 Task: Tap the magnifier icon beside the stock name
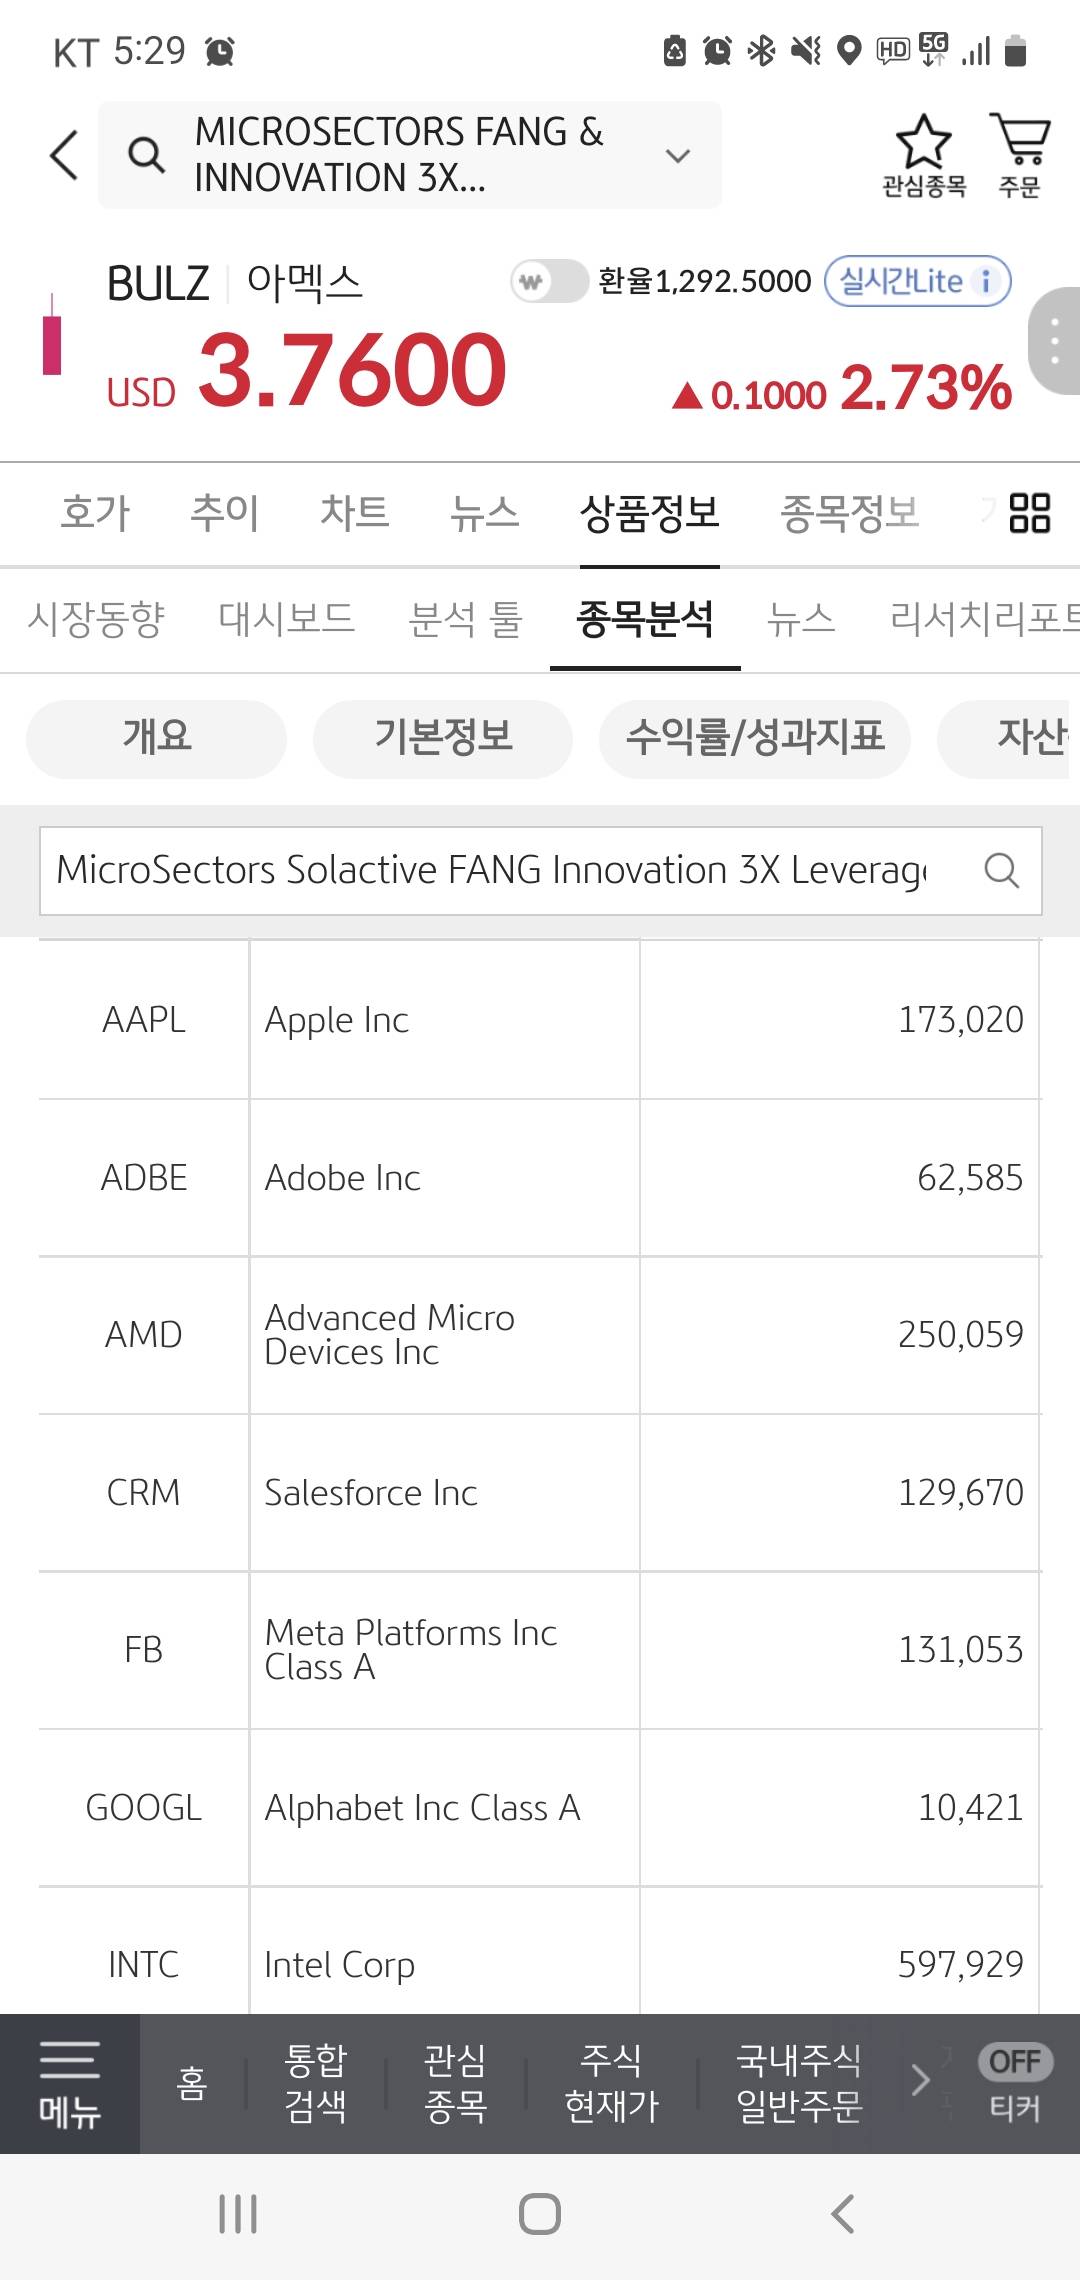[146, 155]
